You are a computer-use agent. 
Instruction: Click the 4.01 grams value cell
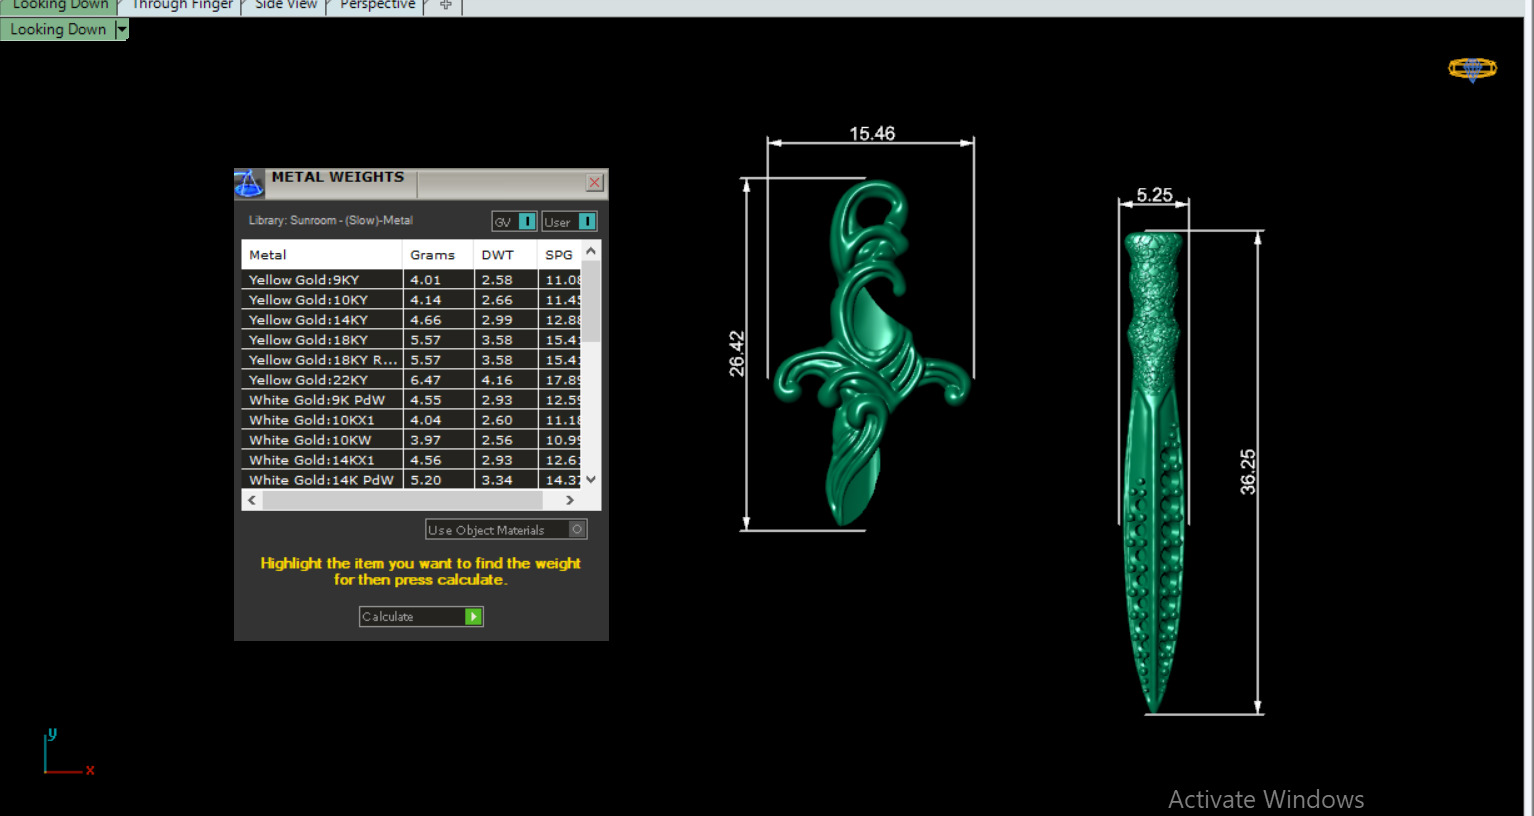438,280
